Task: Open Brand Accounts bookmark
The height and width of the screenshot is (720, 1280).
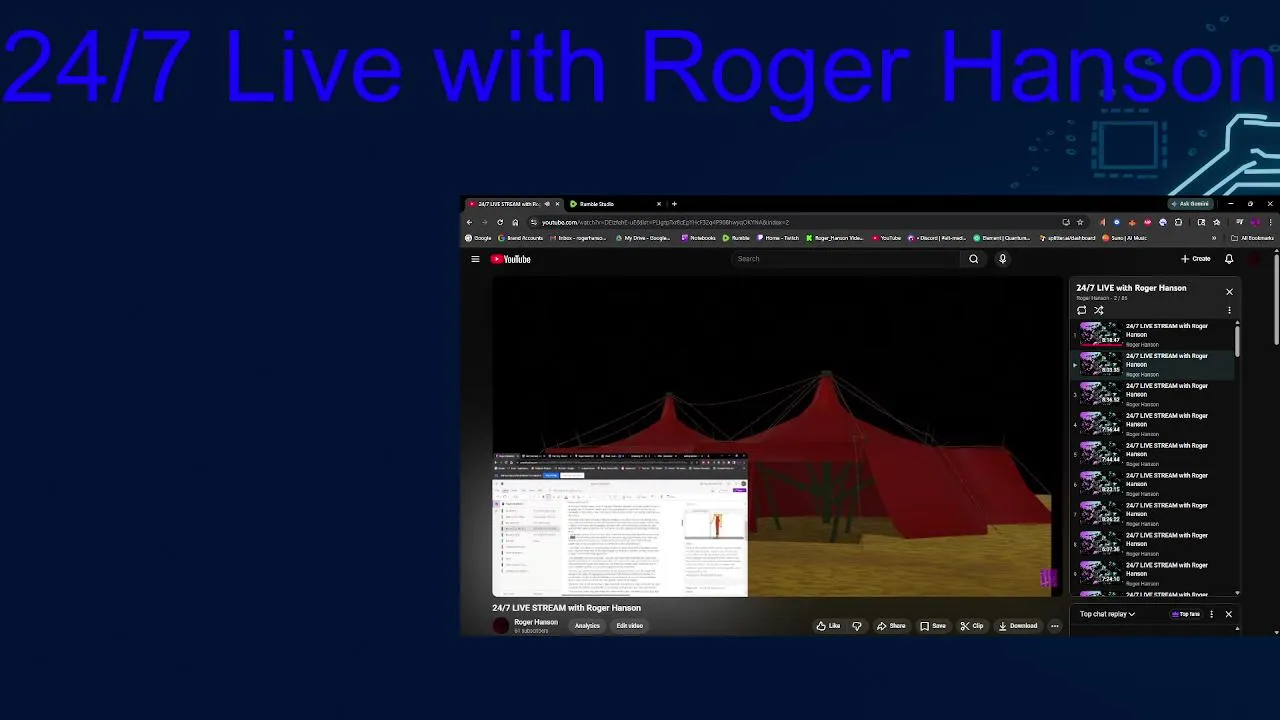Action: point(521,238)
